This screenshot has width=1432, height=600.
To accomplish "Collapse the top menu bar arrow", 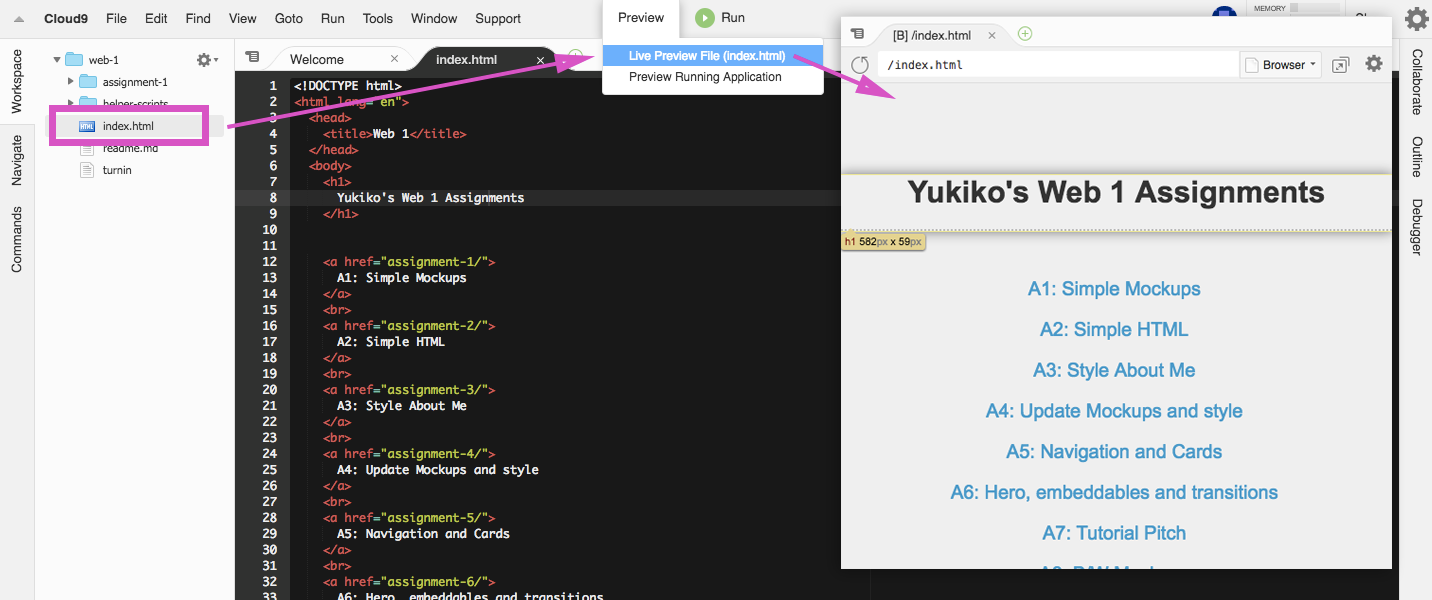I will pos(18,19).
